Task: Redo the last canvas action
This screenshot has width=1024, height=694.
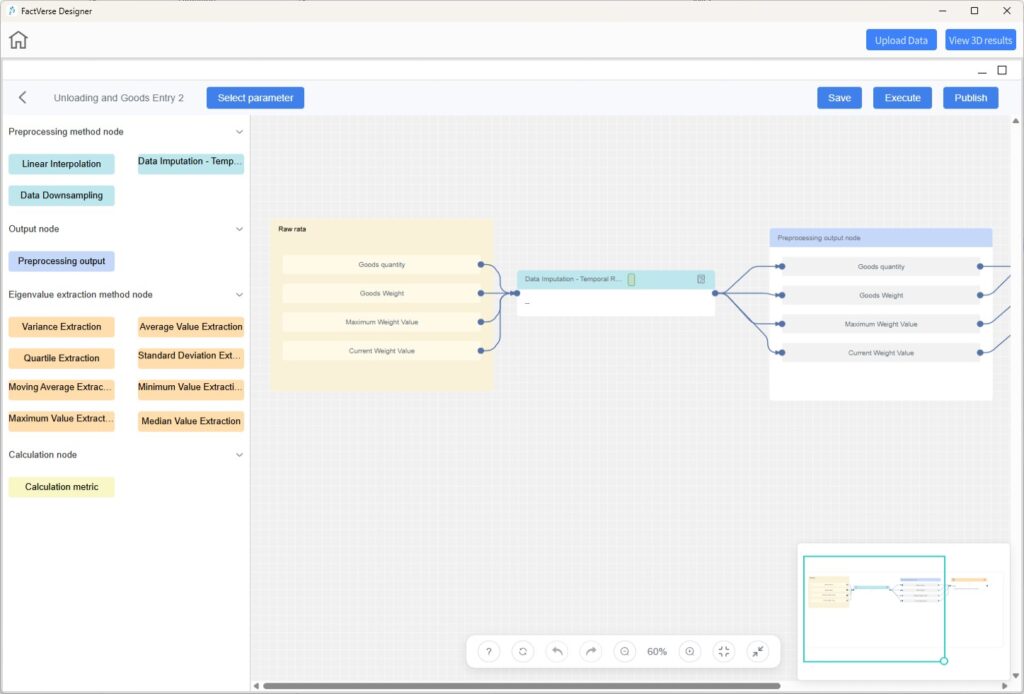Action: (x=591, y=651)
